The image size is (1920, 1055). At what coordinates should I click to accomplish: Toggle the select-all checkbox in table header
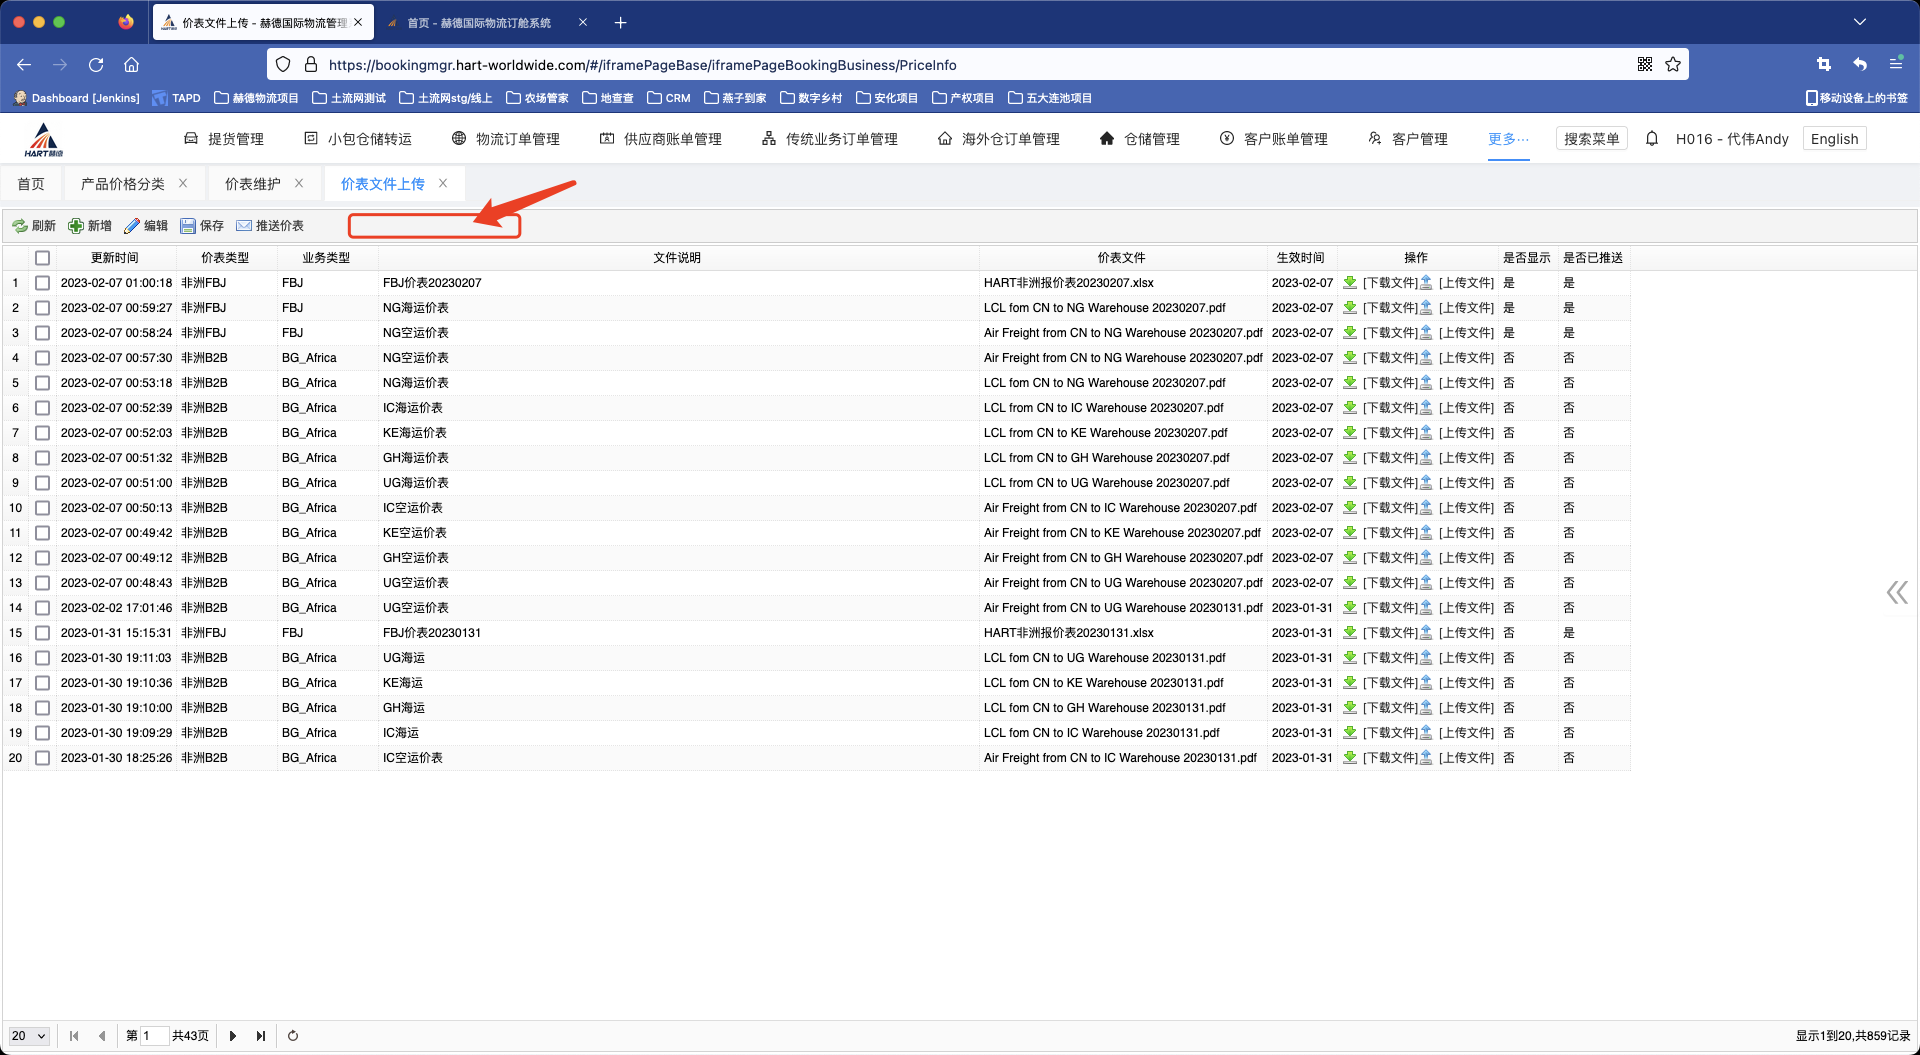42,258
